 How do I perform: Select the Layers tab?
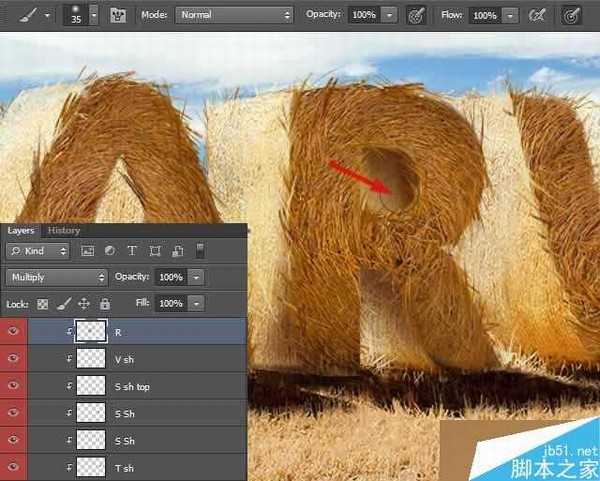click(x=21, y=230)
